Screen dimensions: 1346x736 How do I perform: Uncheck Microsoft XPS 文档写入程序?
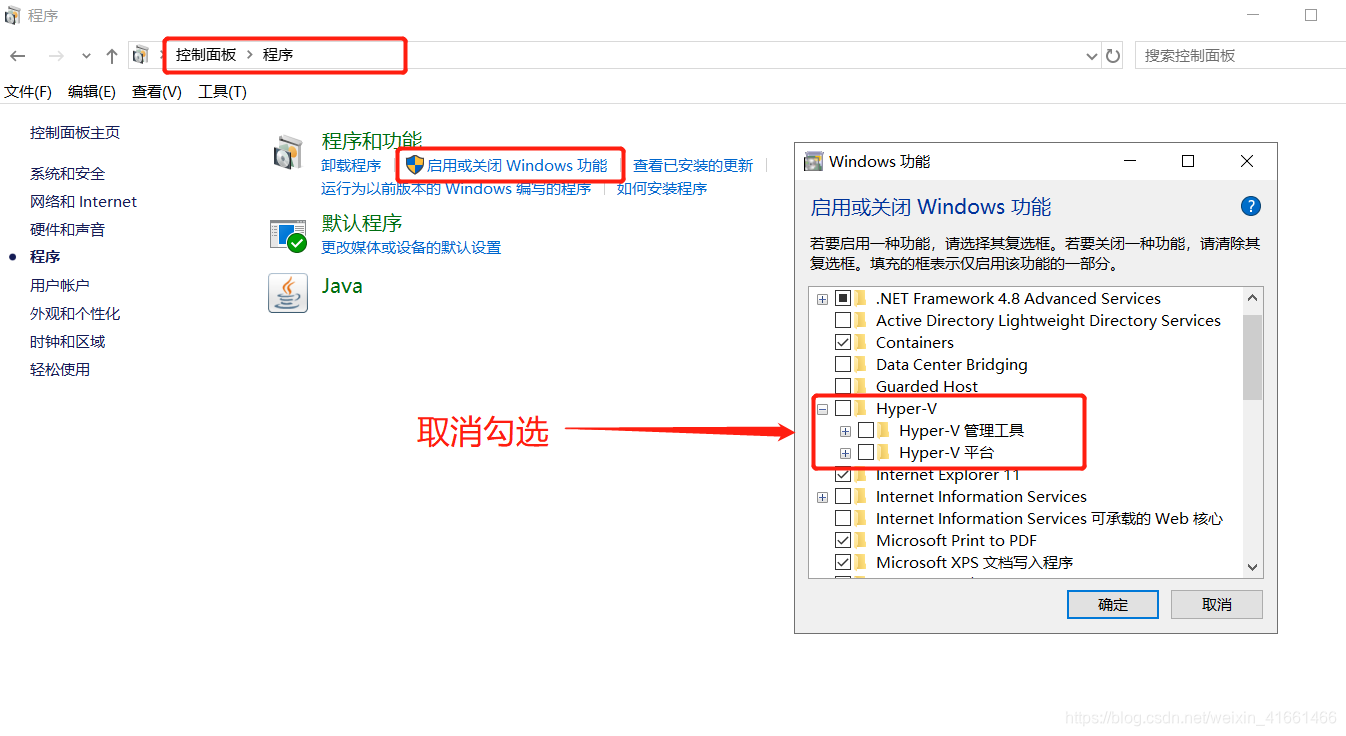click(x=843, y=563)
